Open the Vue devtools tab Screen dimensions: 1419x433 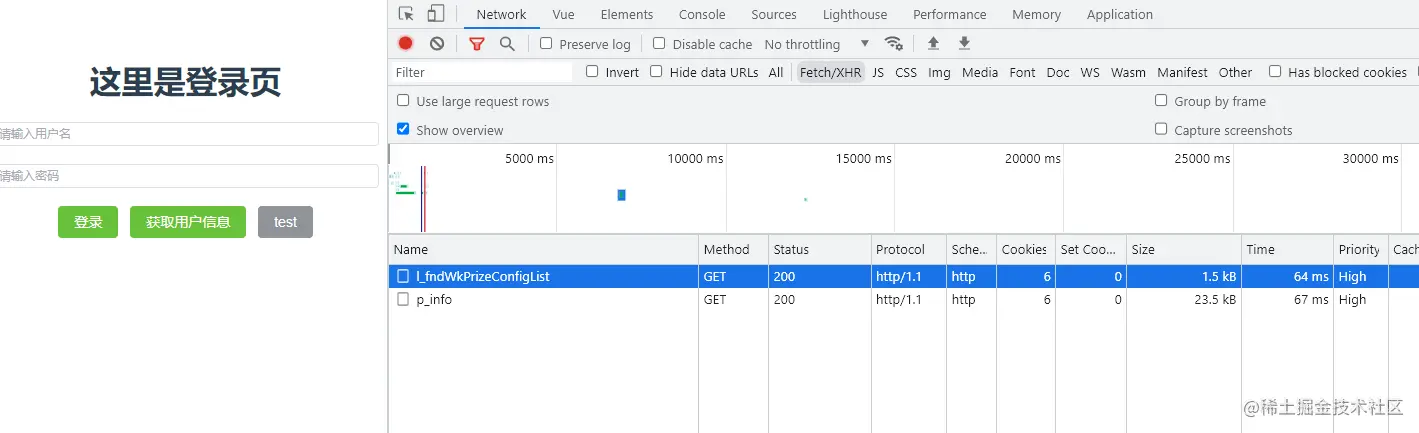563,14
